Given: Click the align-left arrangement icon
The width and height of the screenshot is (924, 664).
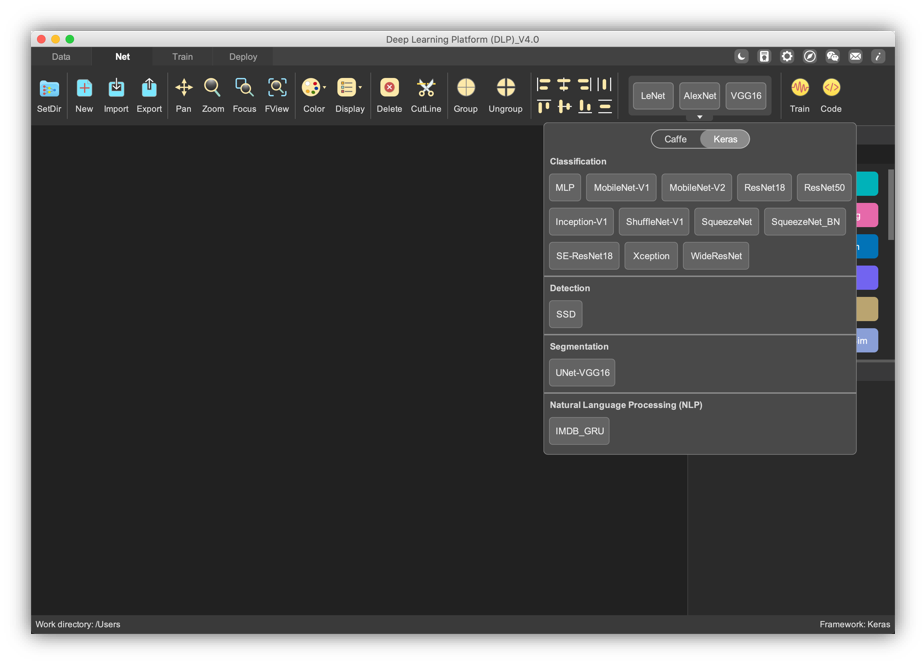Looking at the screenshot, I should point(543,84).
